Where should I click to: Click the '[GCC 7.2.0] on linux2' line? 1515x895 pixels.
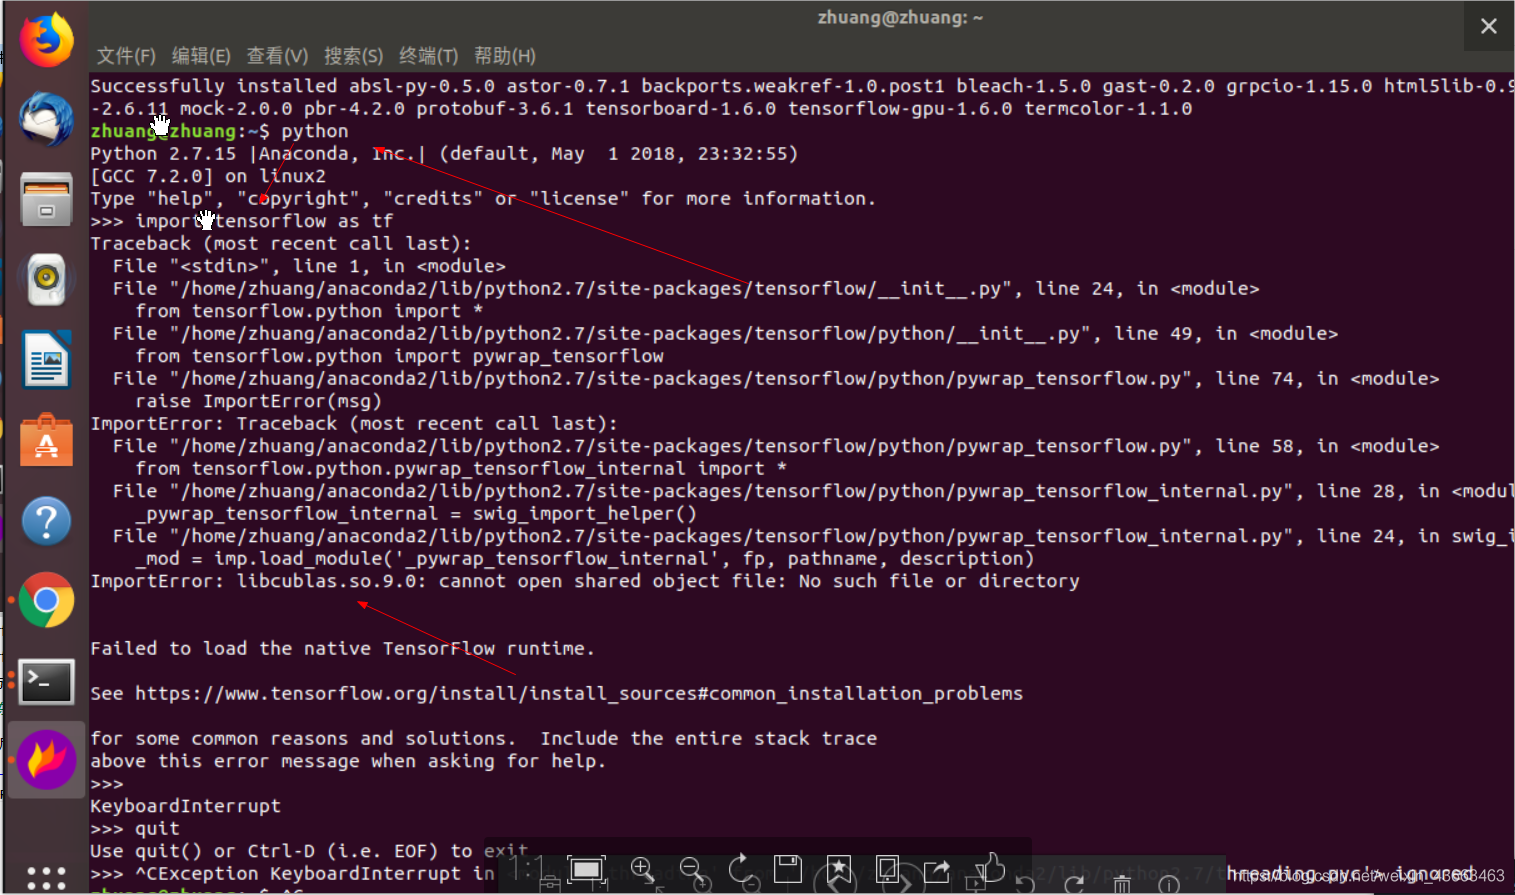[x=208, y=176]
